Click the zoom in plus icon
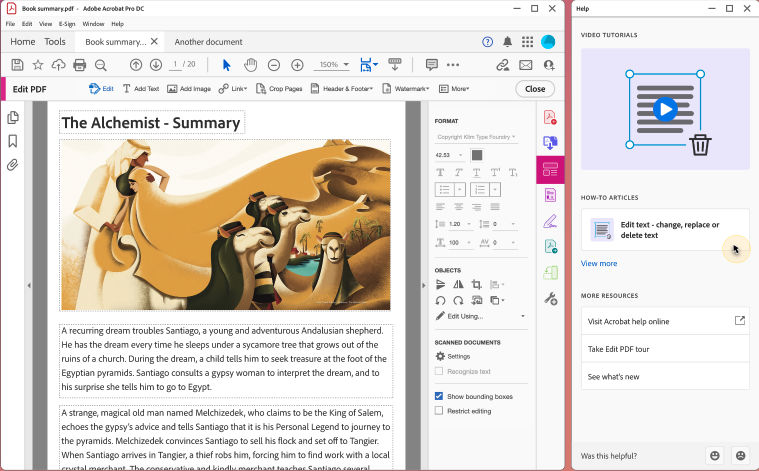The image size is (759, 471). [297, 65]
